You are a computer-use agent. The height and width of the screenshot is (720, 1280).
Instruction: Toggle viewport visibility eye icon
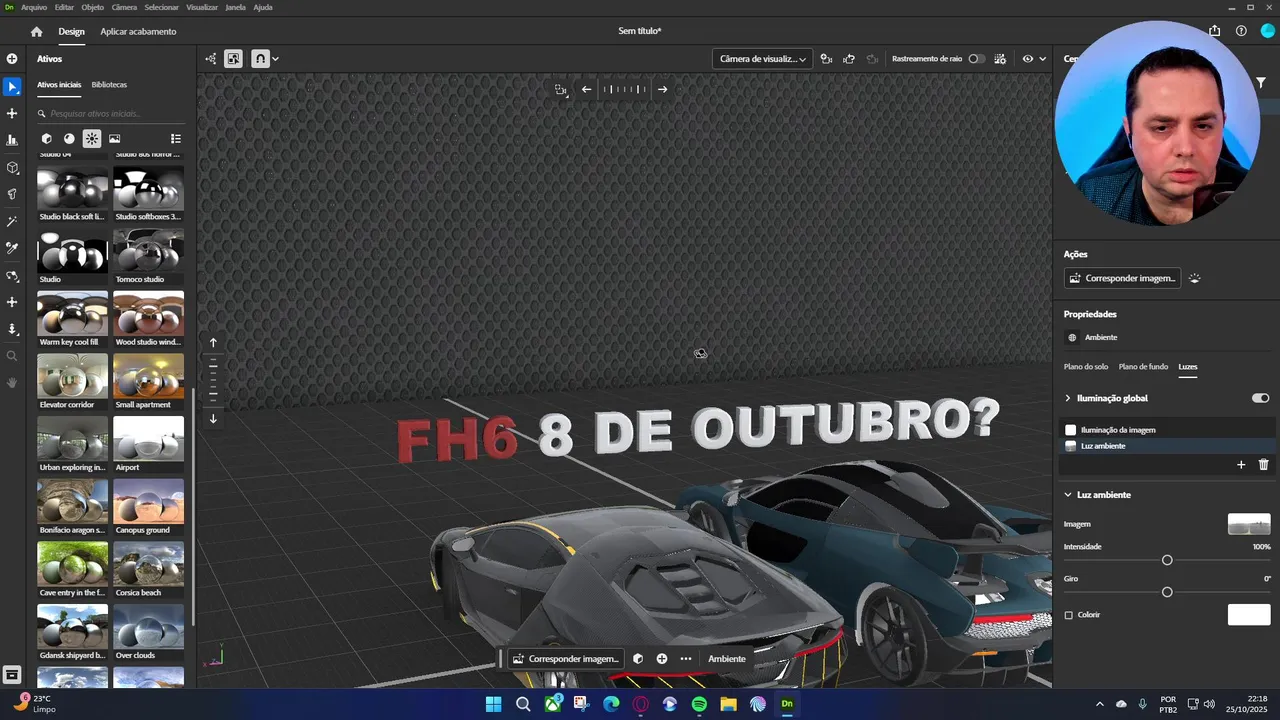1027,59
